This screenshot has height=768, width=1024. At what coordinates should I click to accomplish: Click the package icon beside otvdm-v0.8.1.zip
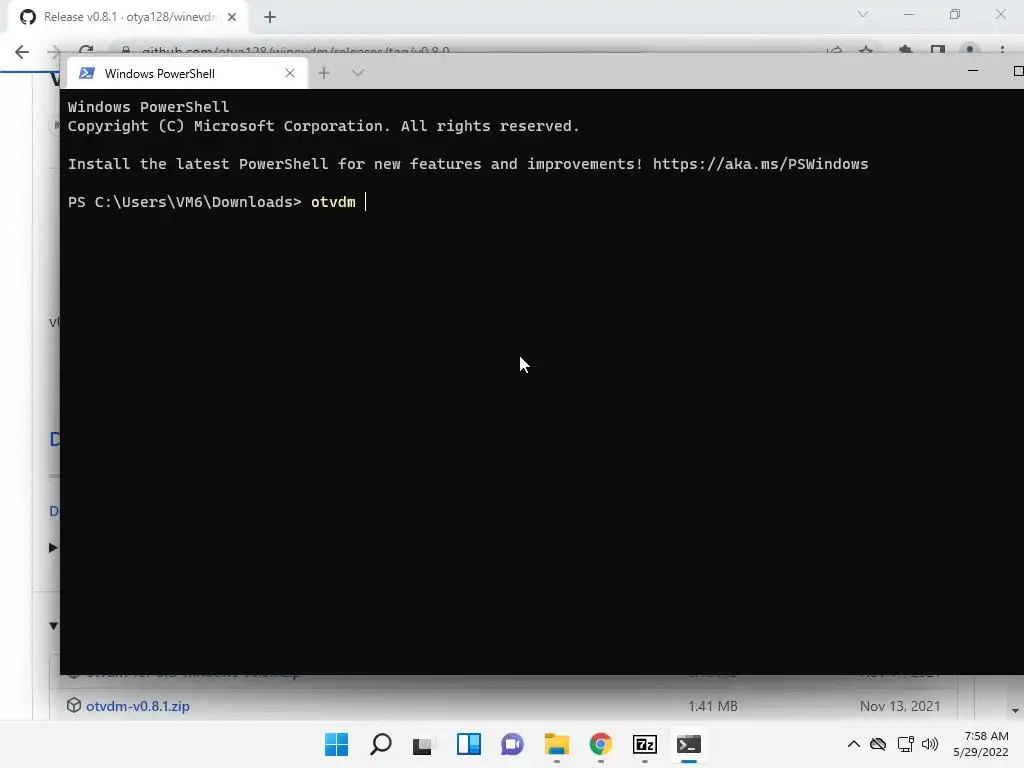click(74, 705)
